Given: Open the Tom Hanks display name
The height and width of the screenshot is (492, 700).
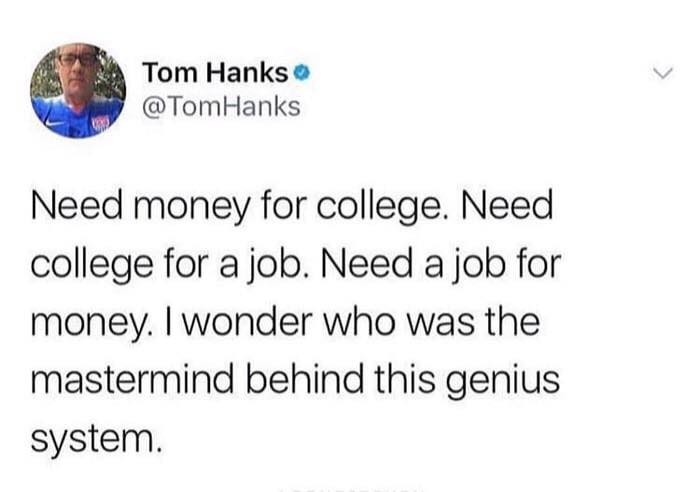Looking at the screenshot, I should point(216,73).
